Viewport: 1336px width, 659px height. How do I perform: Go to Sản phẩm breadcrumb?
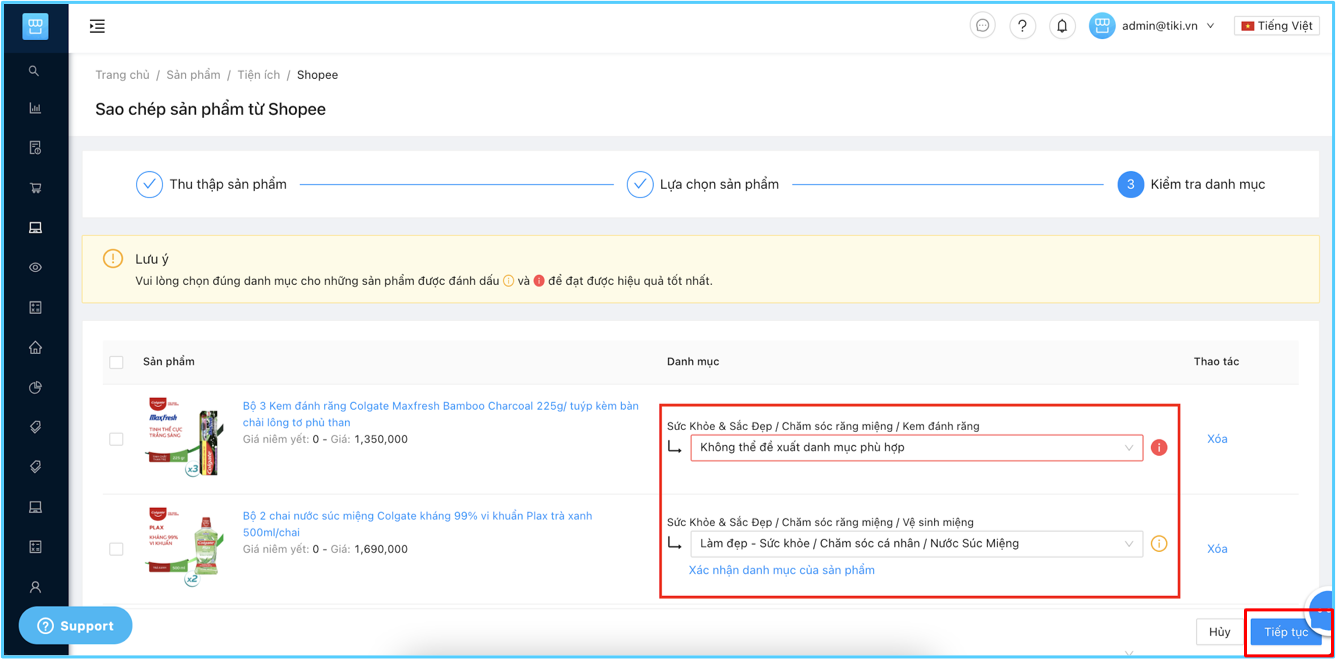click(x=193, y=75)
